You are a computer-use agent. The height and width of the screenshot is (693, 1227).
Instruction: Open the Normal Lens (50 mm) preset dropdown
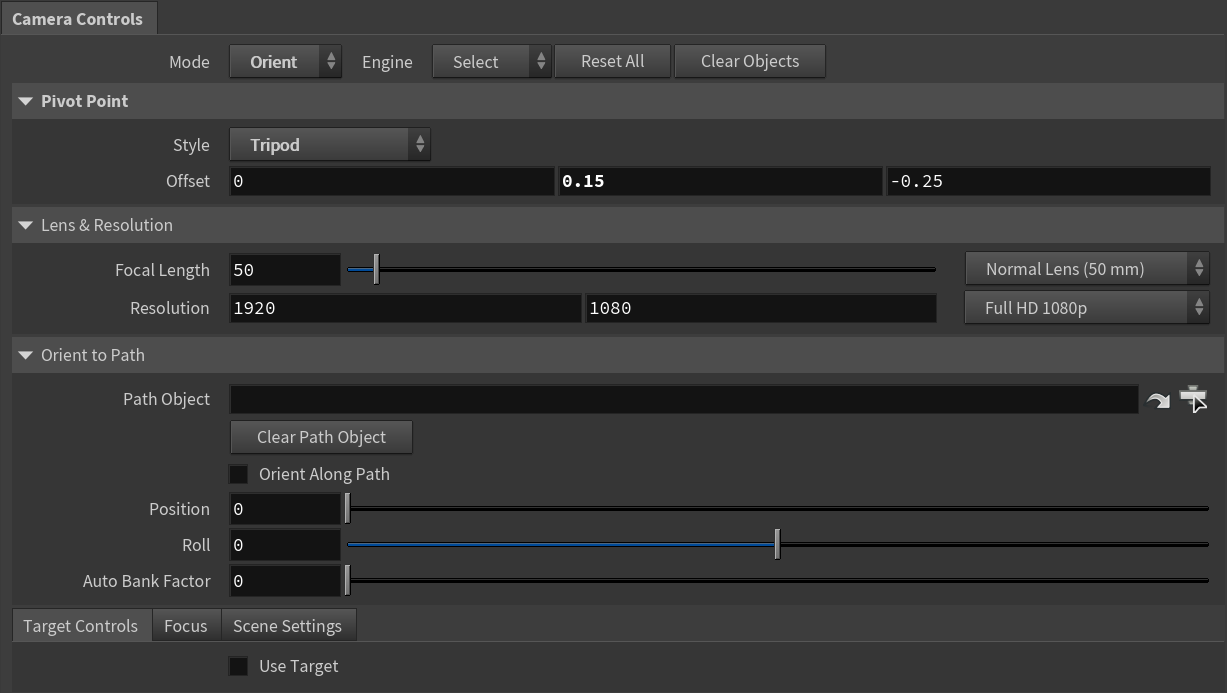point(1087,269)
